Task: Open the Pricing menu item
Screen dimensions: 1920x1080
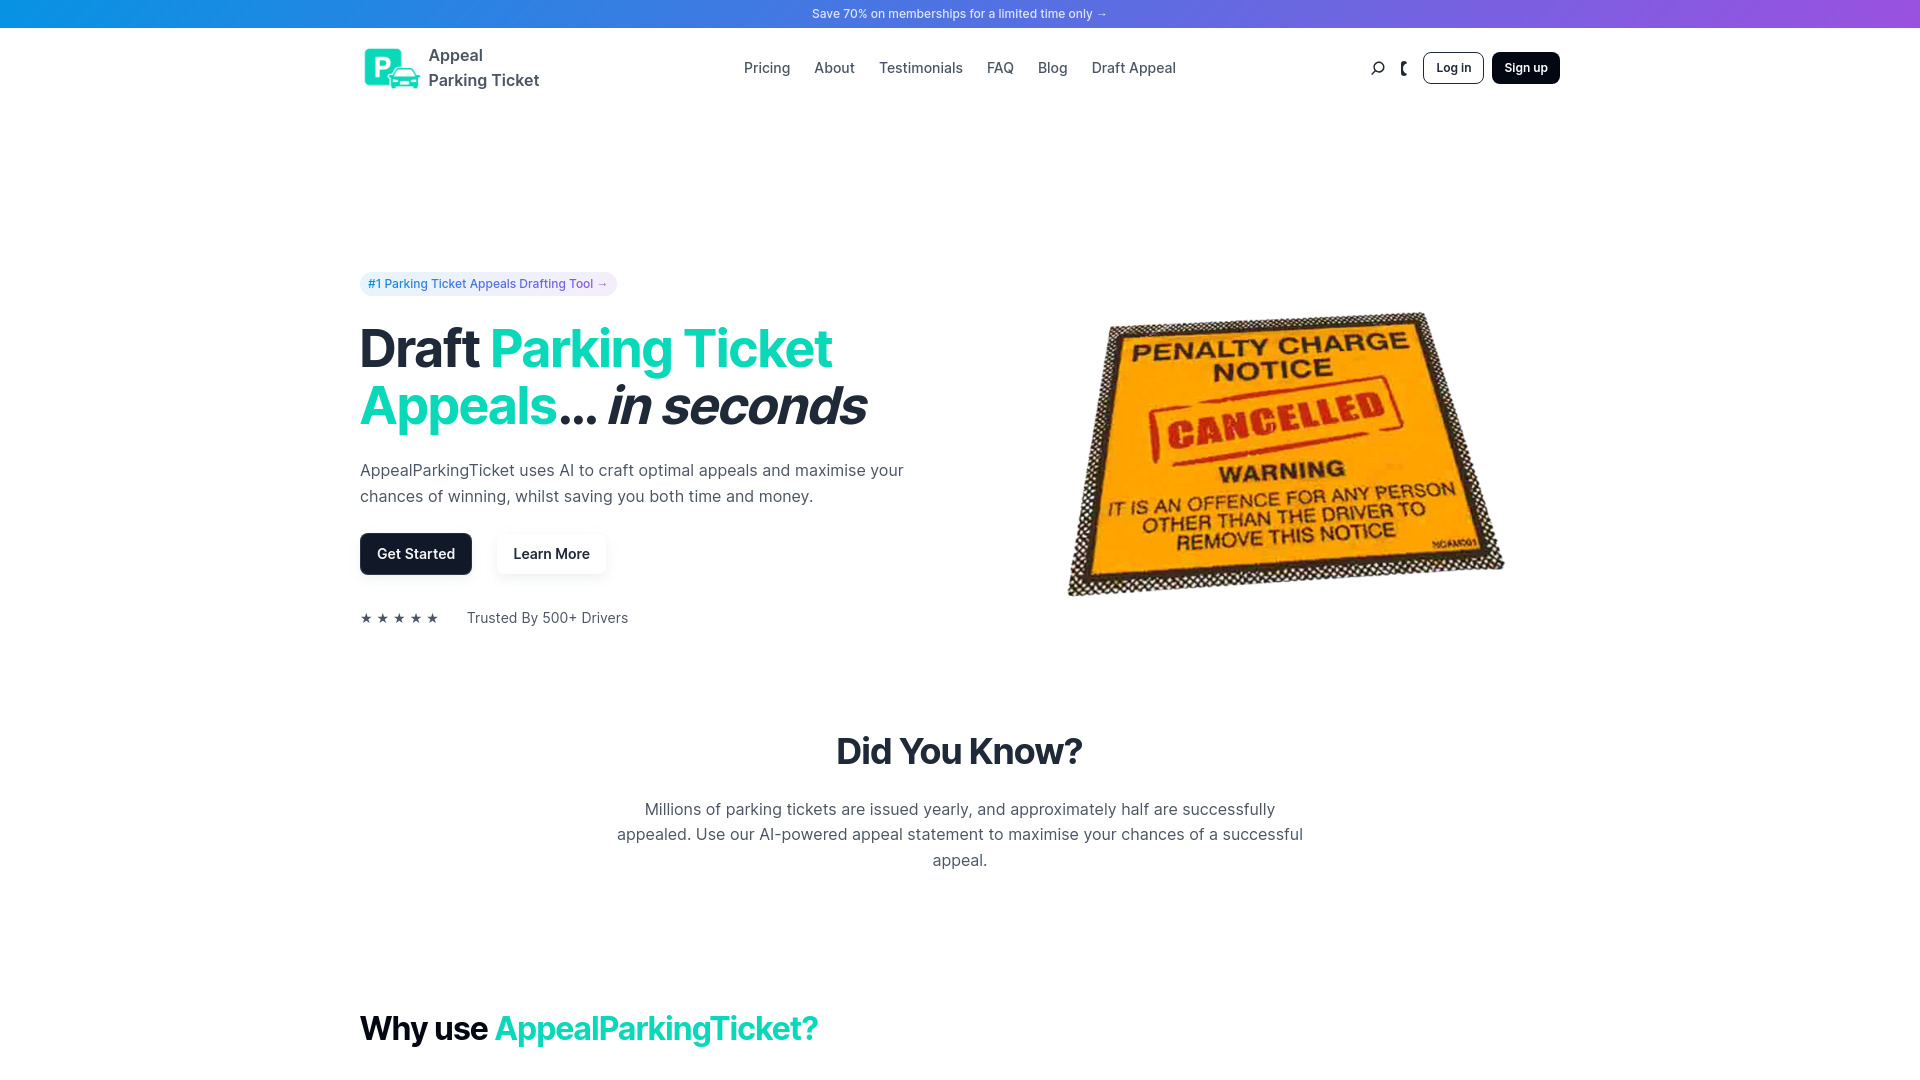Action: (x=766, y=67)
